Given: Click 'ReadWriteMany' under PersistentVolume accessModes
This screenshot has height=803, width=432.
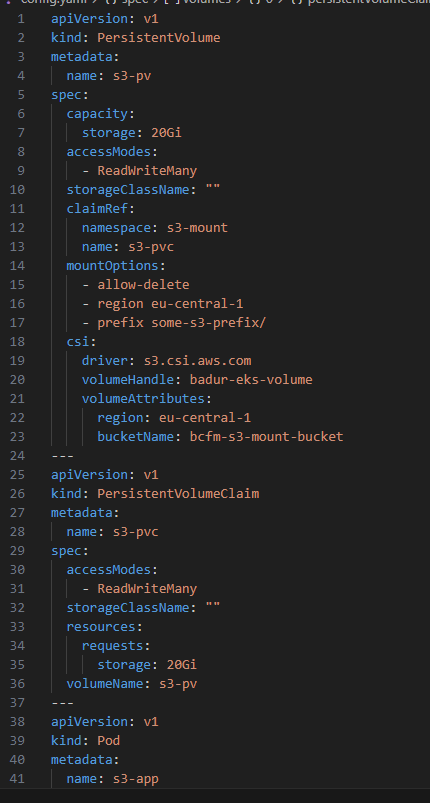Looking at the screenshot, I should [147, 171].
